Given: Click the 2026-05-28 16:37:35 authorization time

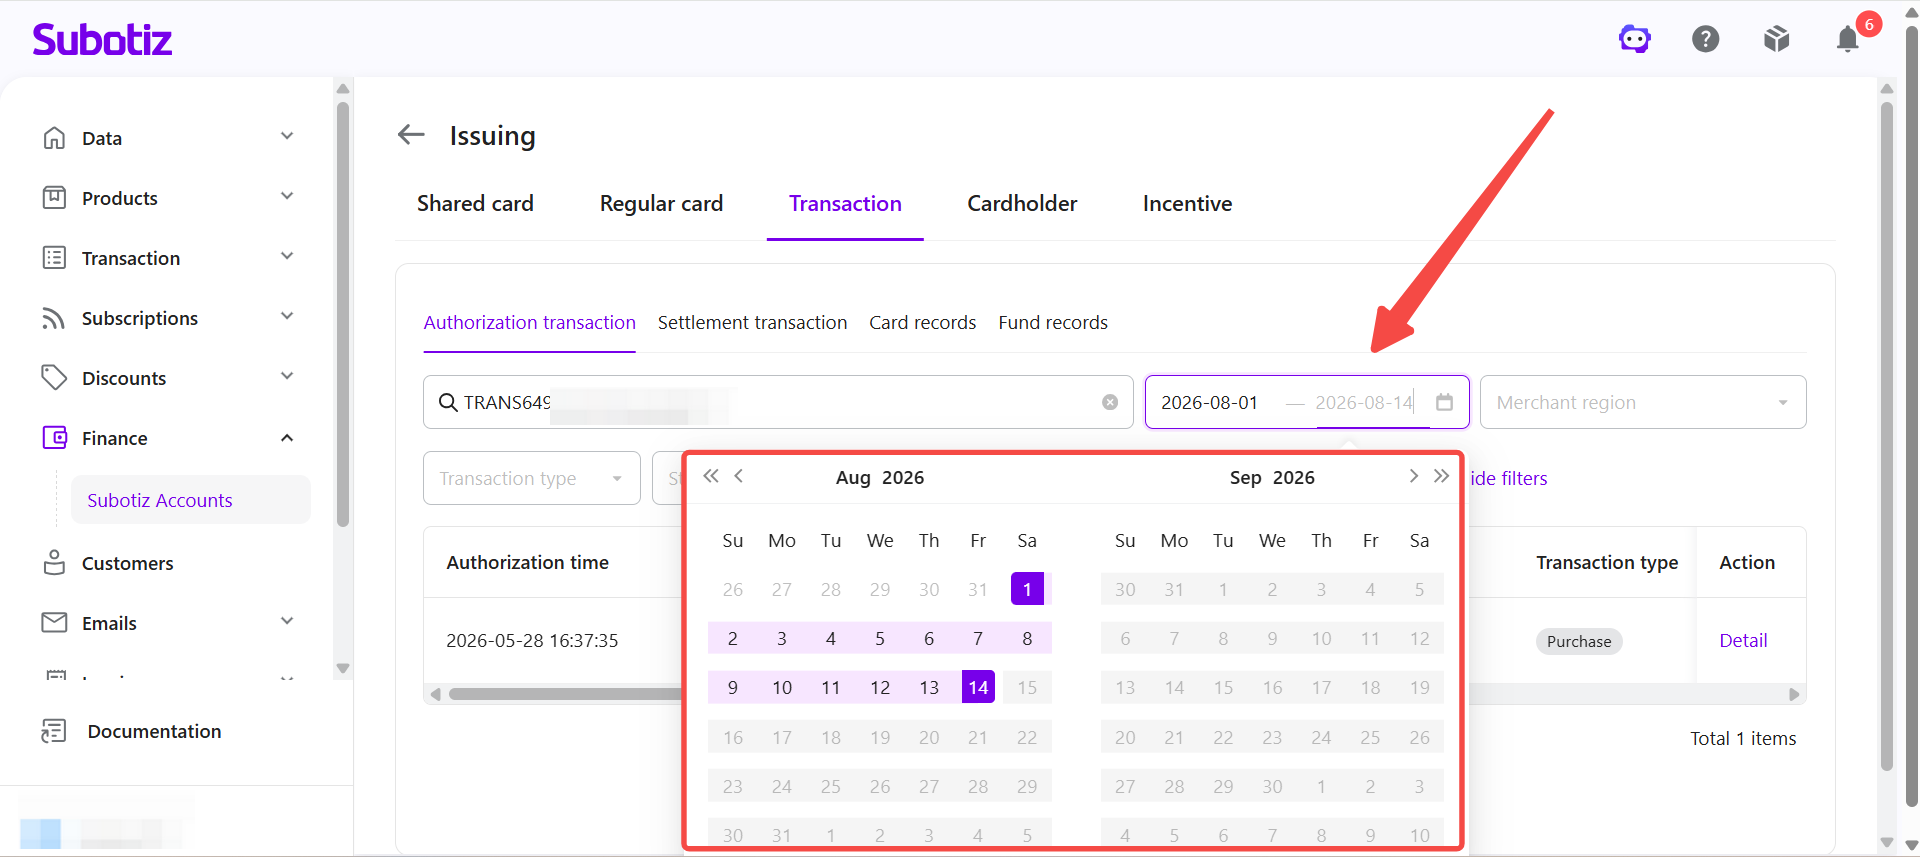Looking at the screenshot, I should point(532,640).
